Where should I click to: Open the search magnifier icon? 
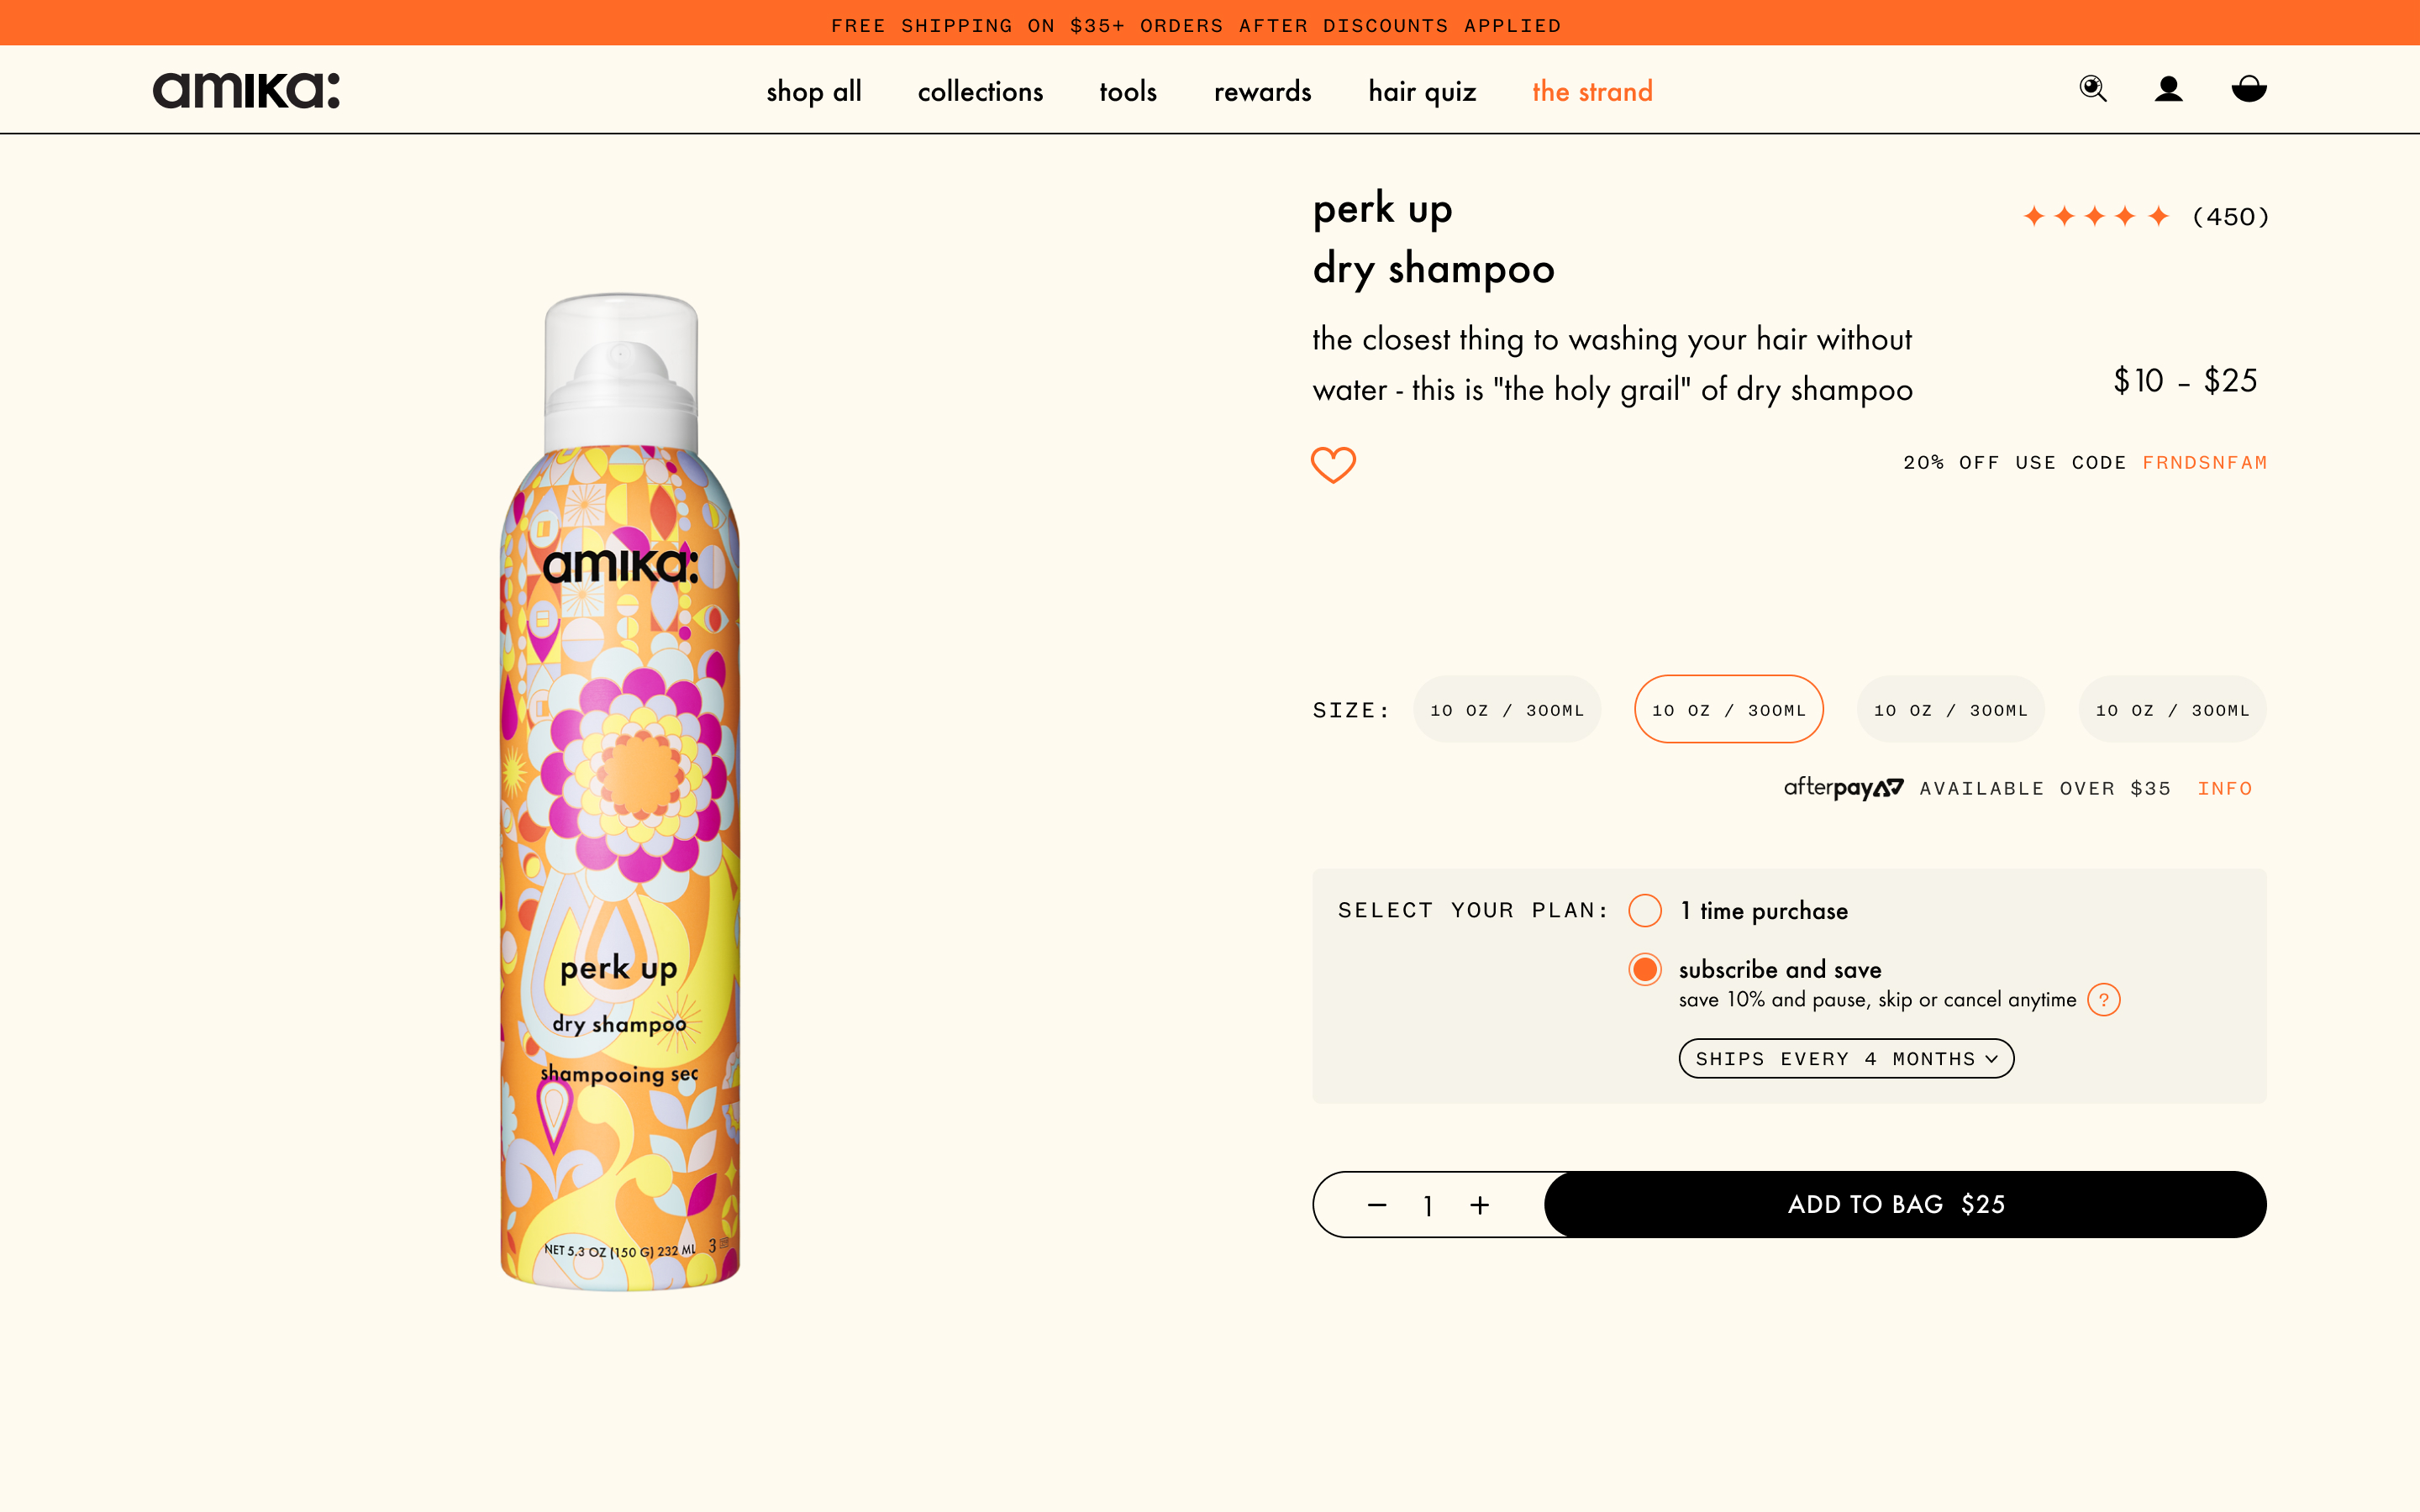point(2093,89)
